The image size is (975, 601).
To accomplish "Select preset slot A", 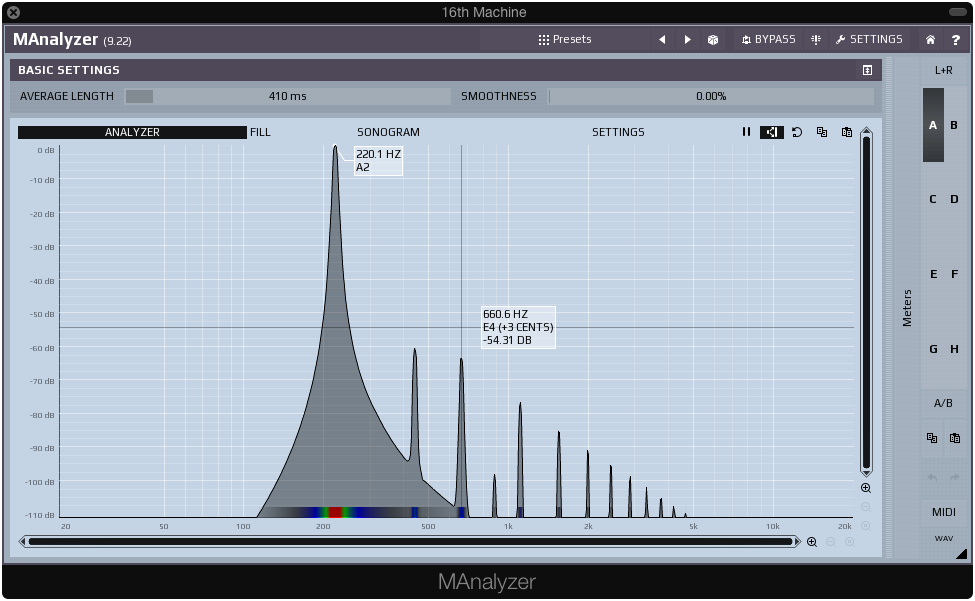I will coord(933,125).
